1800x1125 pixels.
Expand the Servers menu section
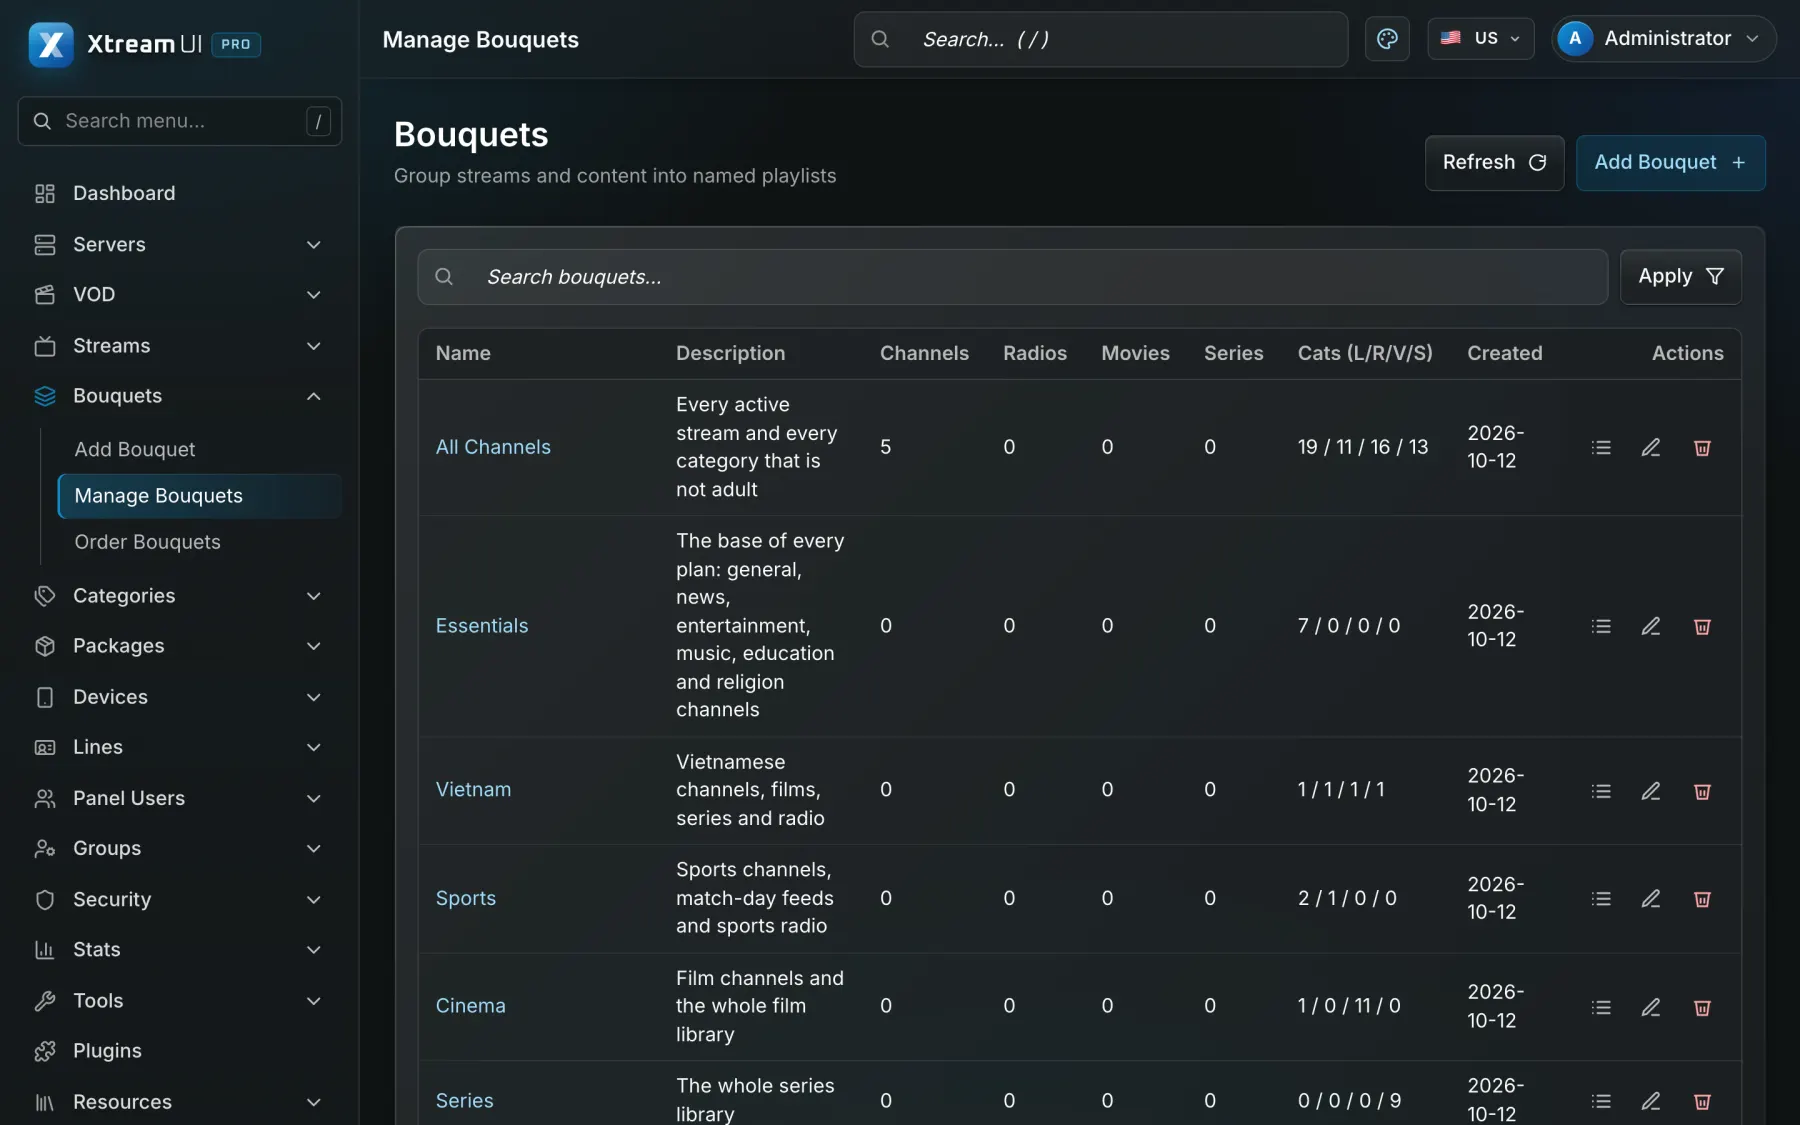(180, 244)
